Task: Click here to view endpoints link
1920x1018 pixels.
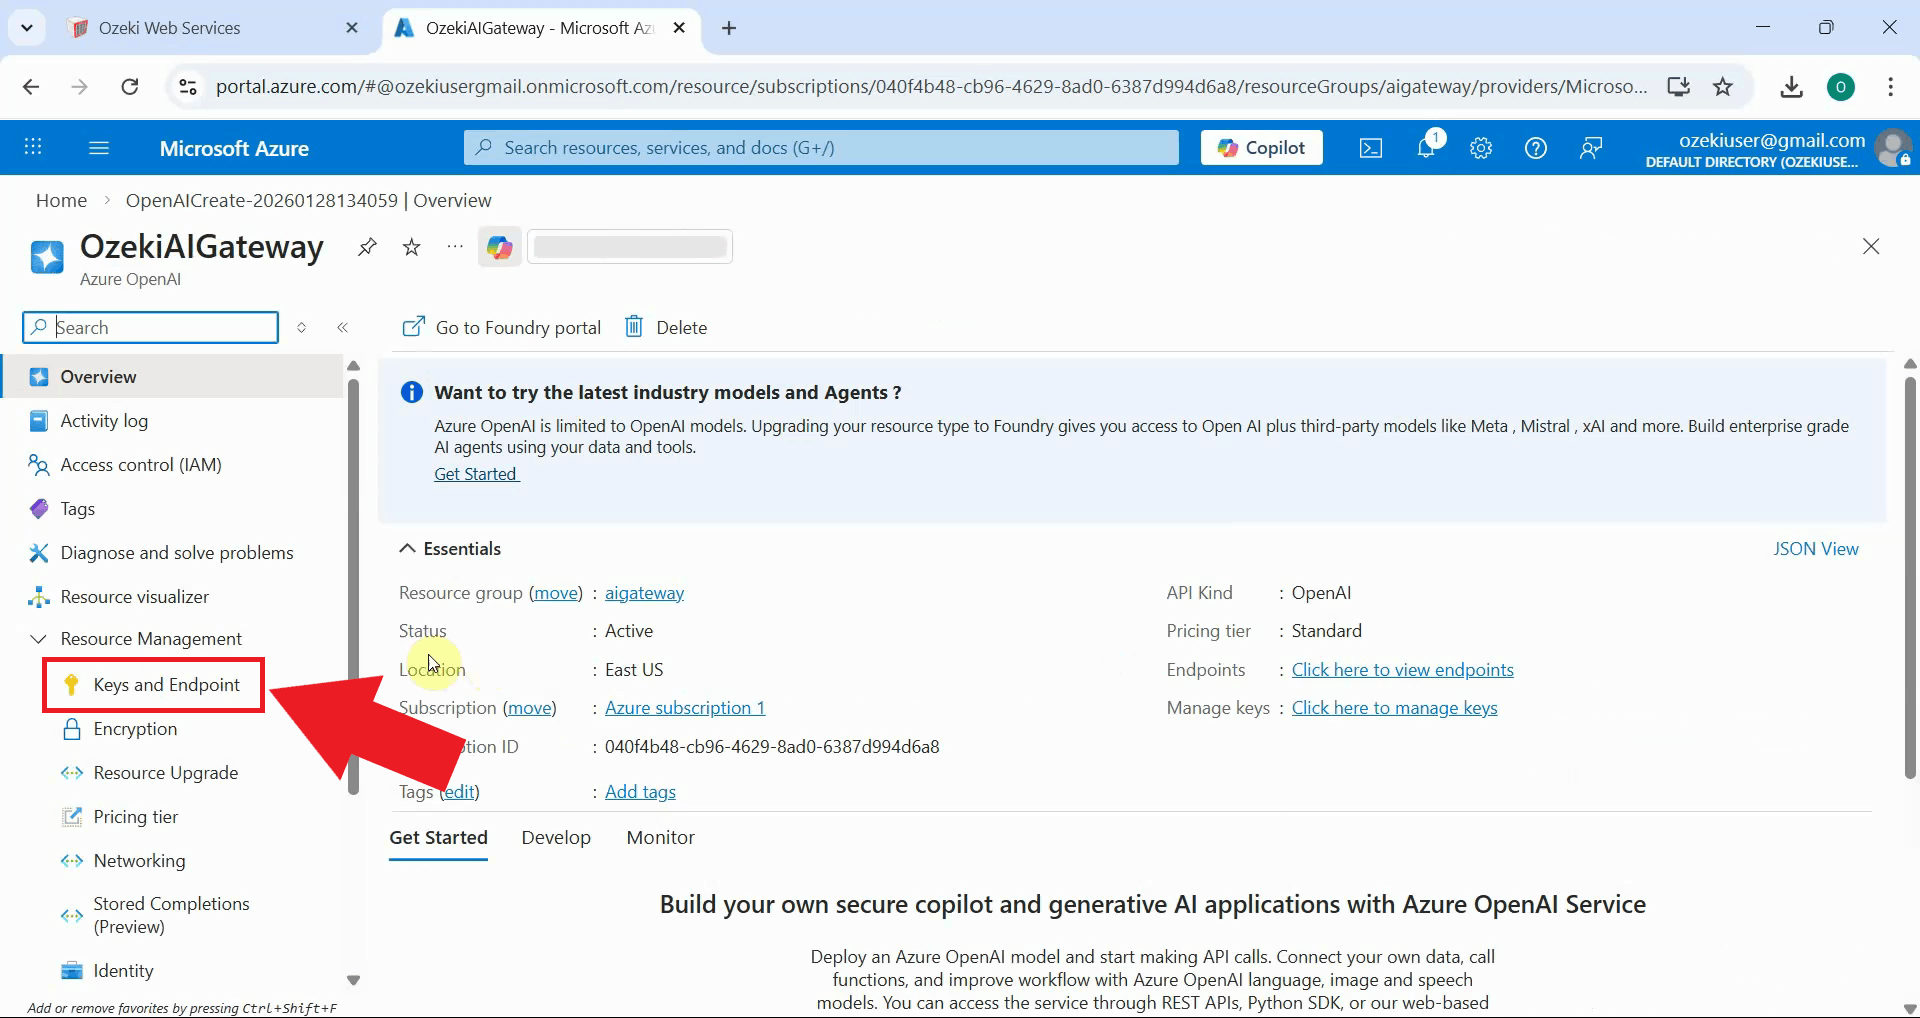Action: pos(1402,670)
